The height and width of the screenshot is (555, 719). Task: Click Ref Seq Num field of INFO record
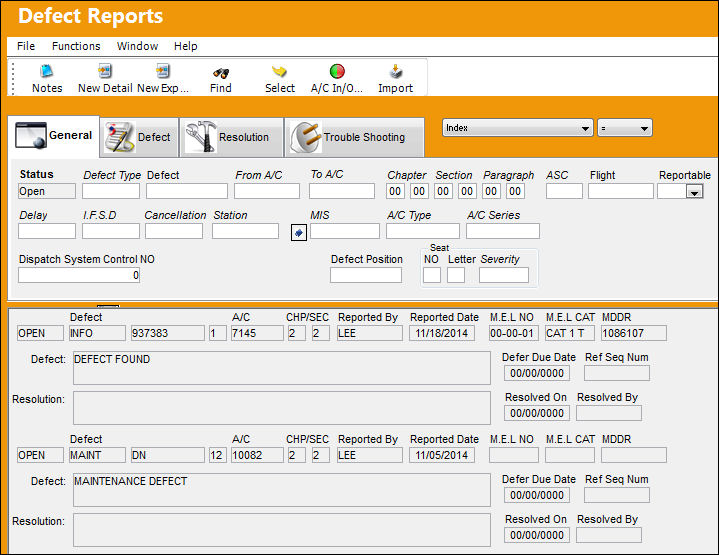tap(617, 373)
